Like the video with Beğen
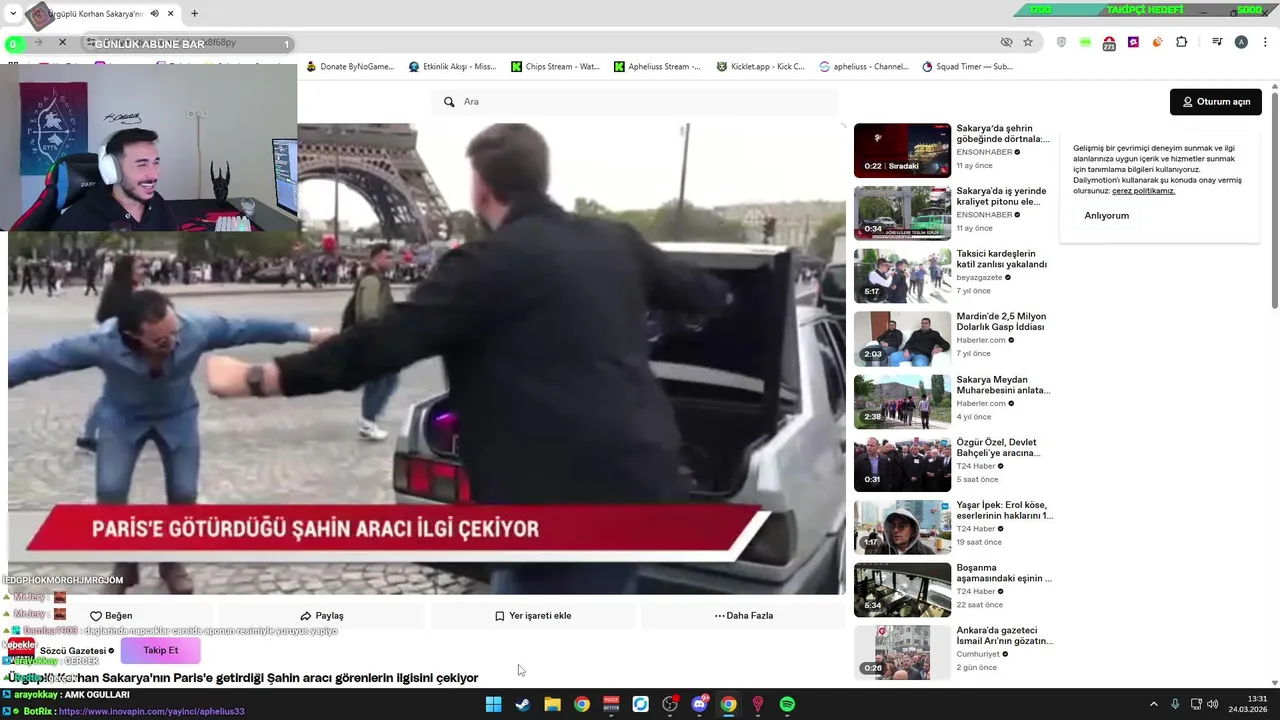The width and height of the screenshot is (1280, 720). tap(111, 616)
